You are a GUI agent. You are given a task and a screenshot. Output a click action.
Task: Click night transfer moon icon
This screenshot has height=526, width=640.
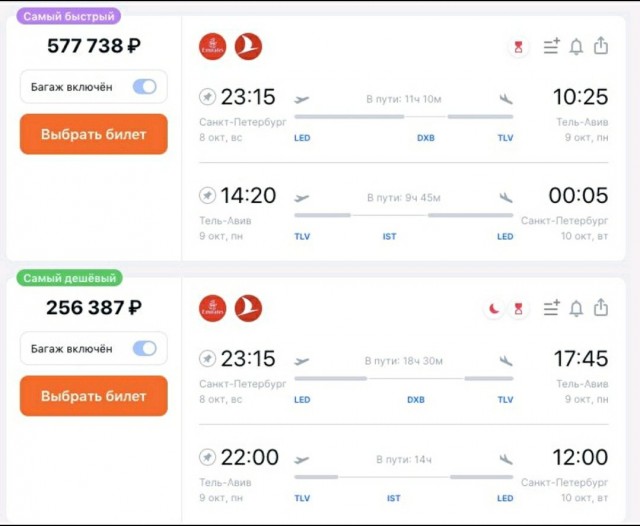coord(494,309)
